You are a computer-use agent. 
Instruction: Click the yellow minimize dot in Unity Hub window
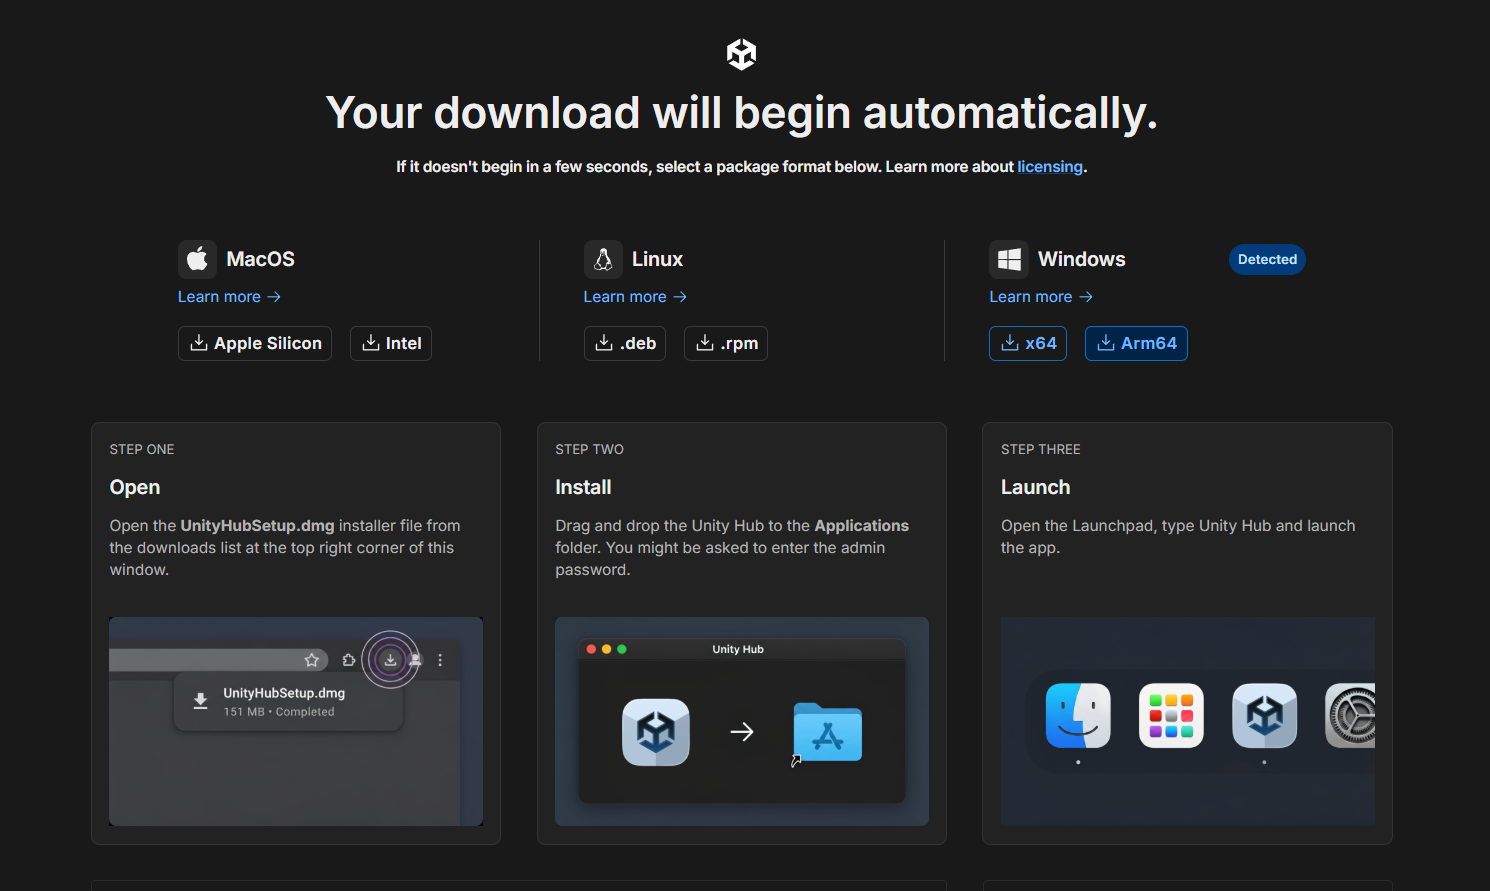[x=606, y=649]
